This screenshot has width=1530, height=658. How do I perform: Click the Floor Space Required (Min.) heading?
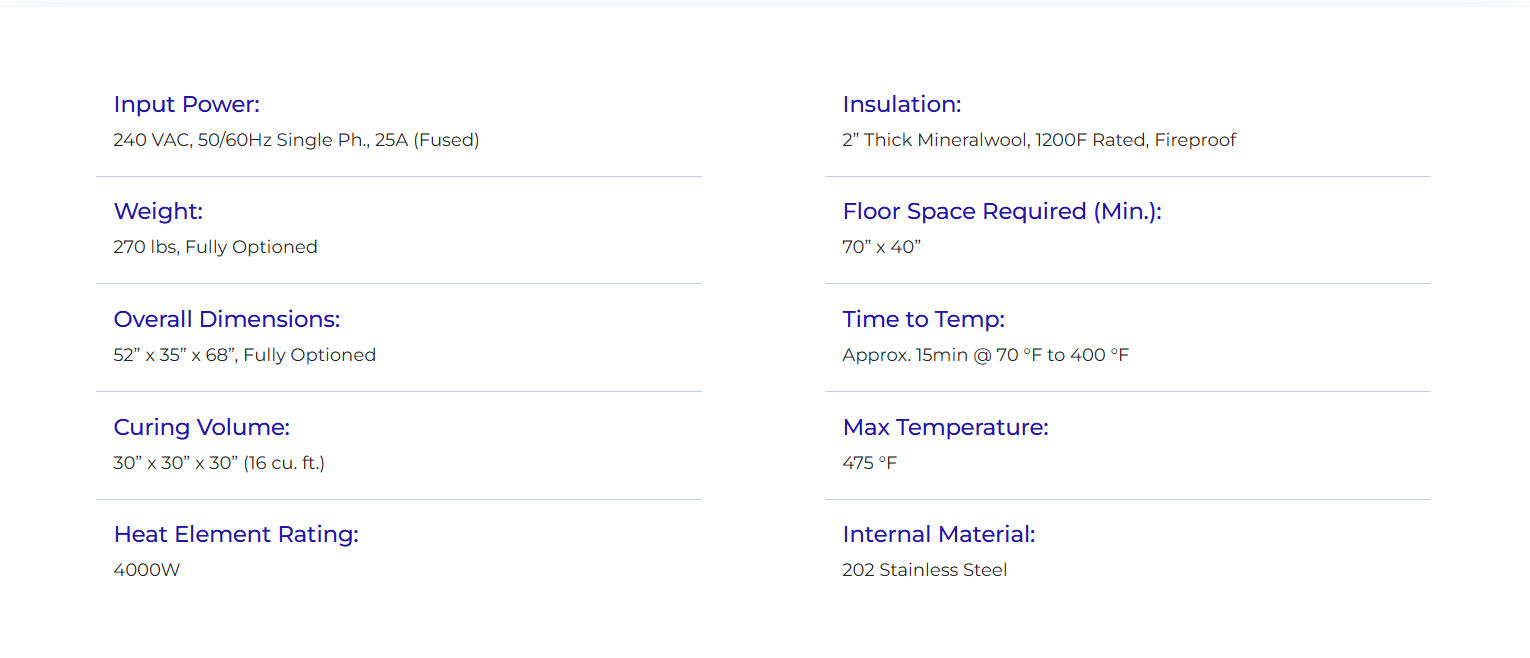point(1002,212)
